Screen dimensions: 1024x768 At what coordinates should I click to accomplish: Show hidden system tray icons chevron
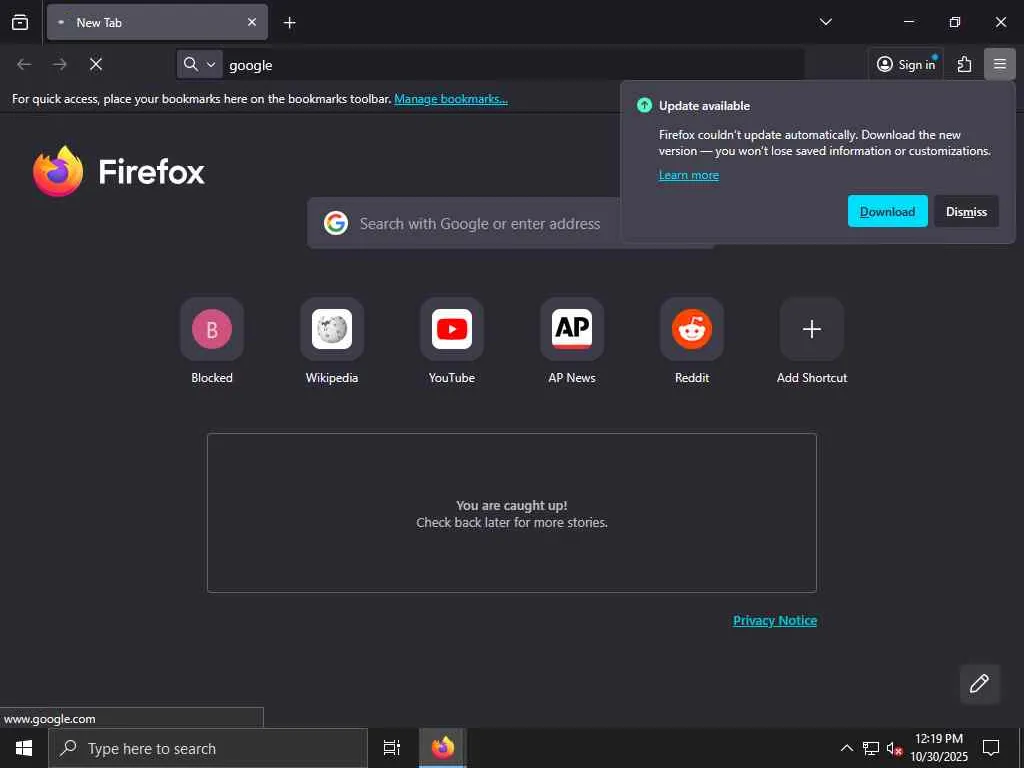click(x=846, y=748)
